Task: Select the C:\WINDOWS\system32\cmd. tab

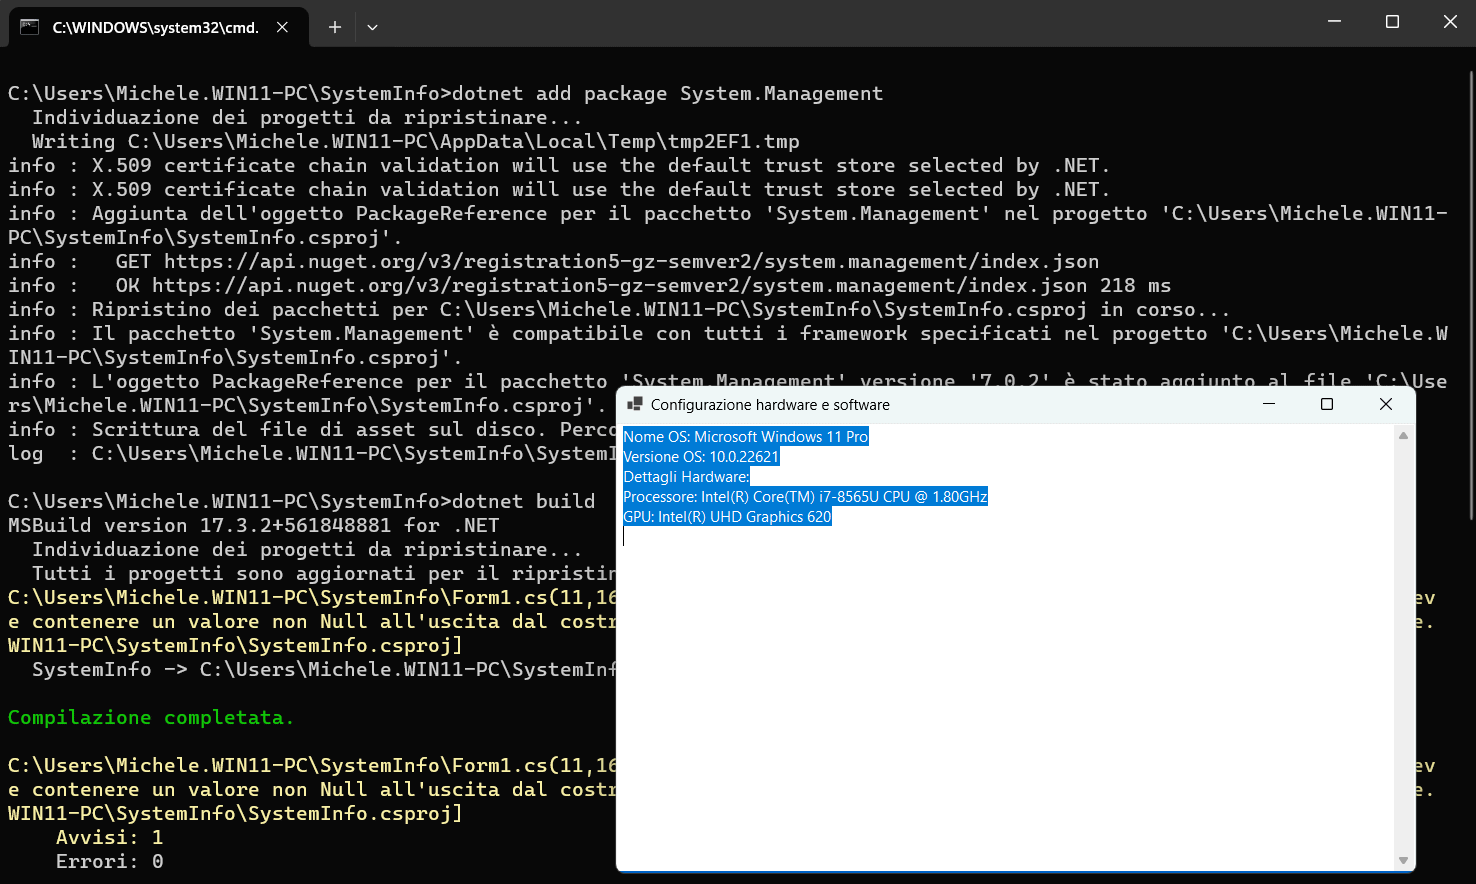Action: tap(156, 27)
